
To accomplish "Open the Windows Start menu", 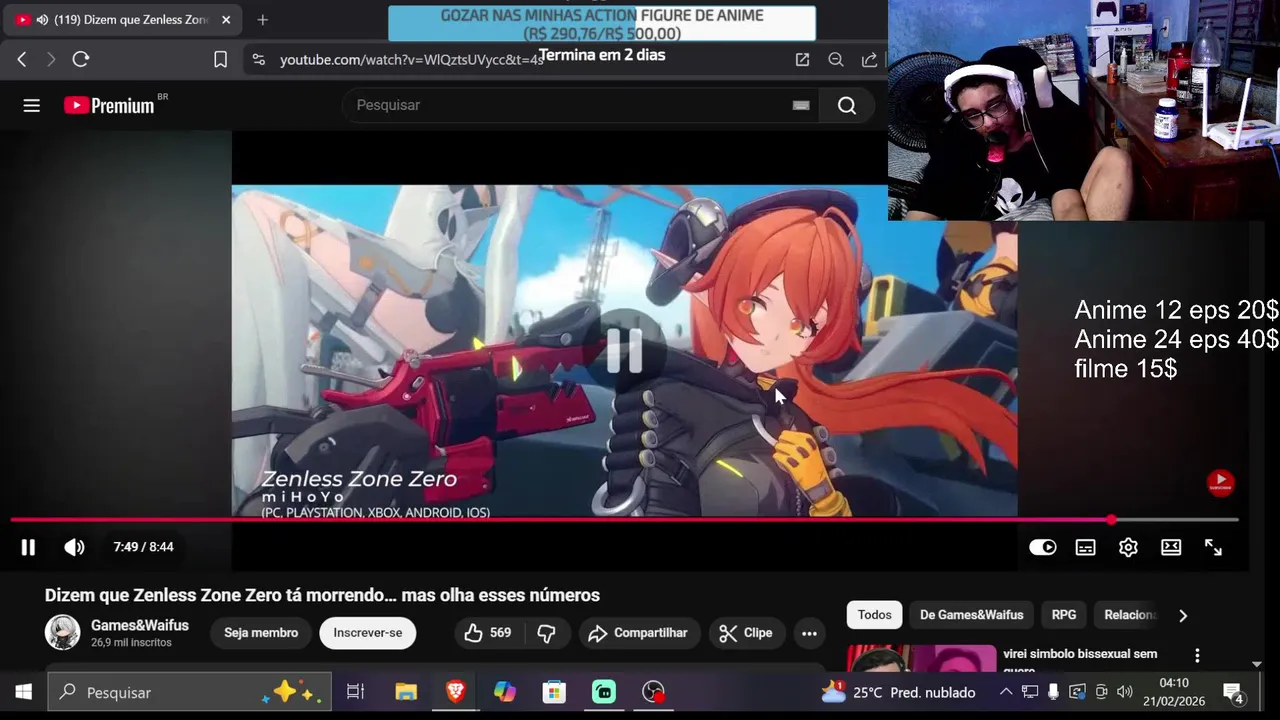I will (23, 692).
